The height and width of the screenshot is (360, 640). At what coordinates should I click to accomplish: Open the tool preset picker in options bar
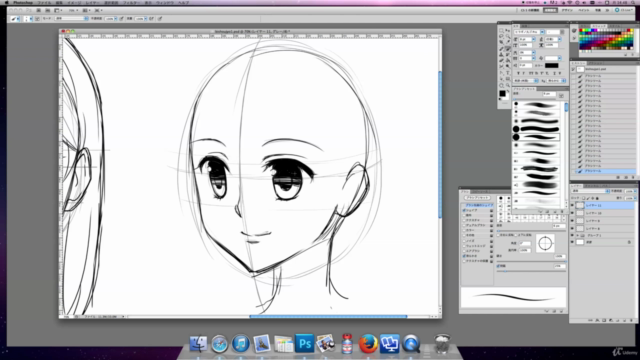coord(15,18)
